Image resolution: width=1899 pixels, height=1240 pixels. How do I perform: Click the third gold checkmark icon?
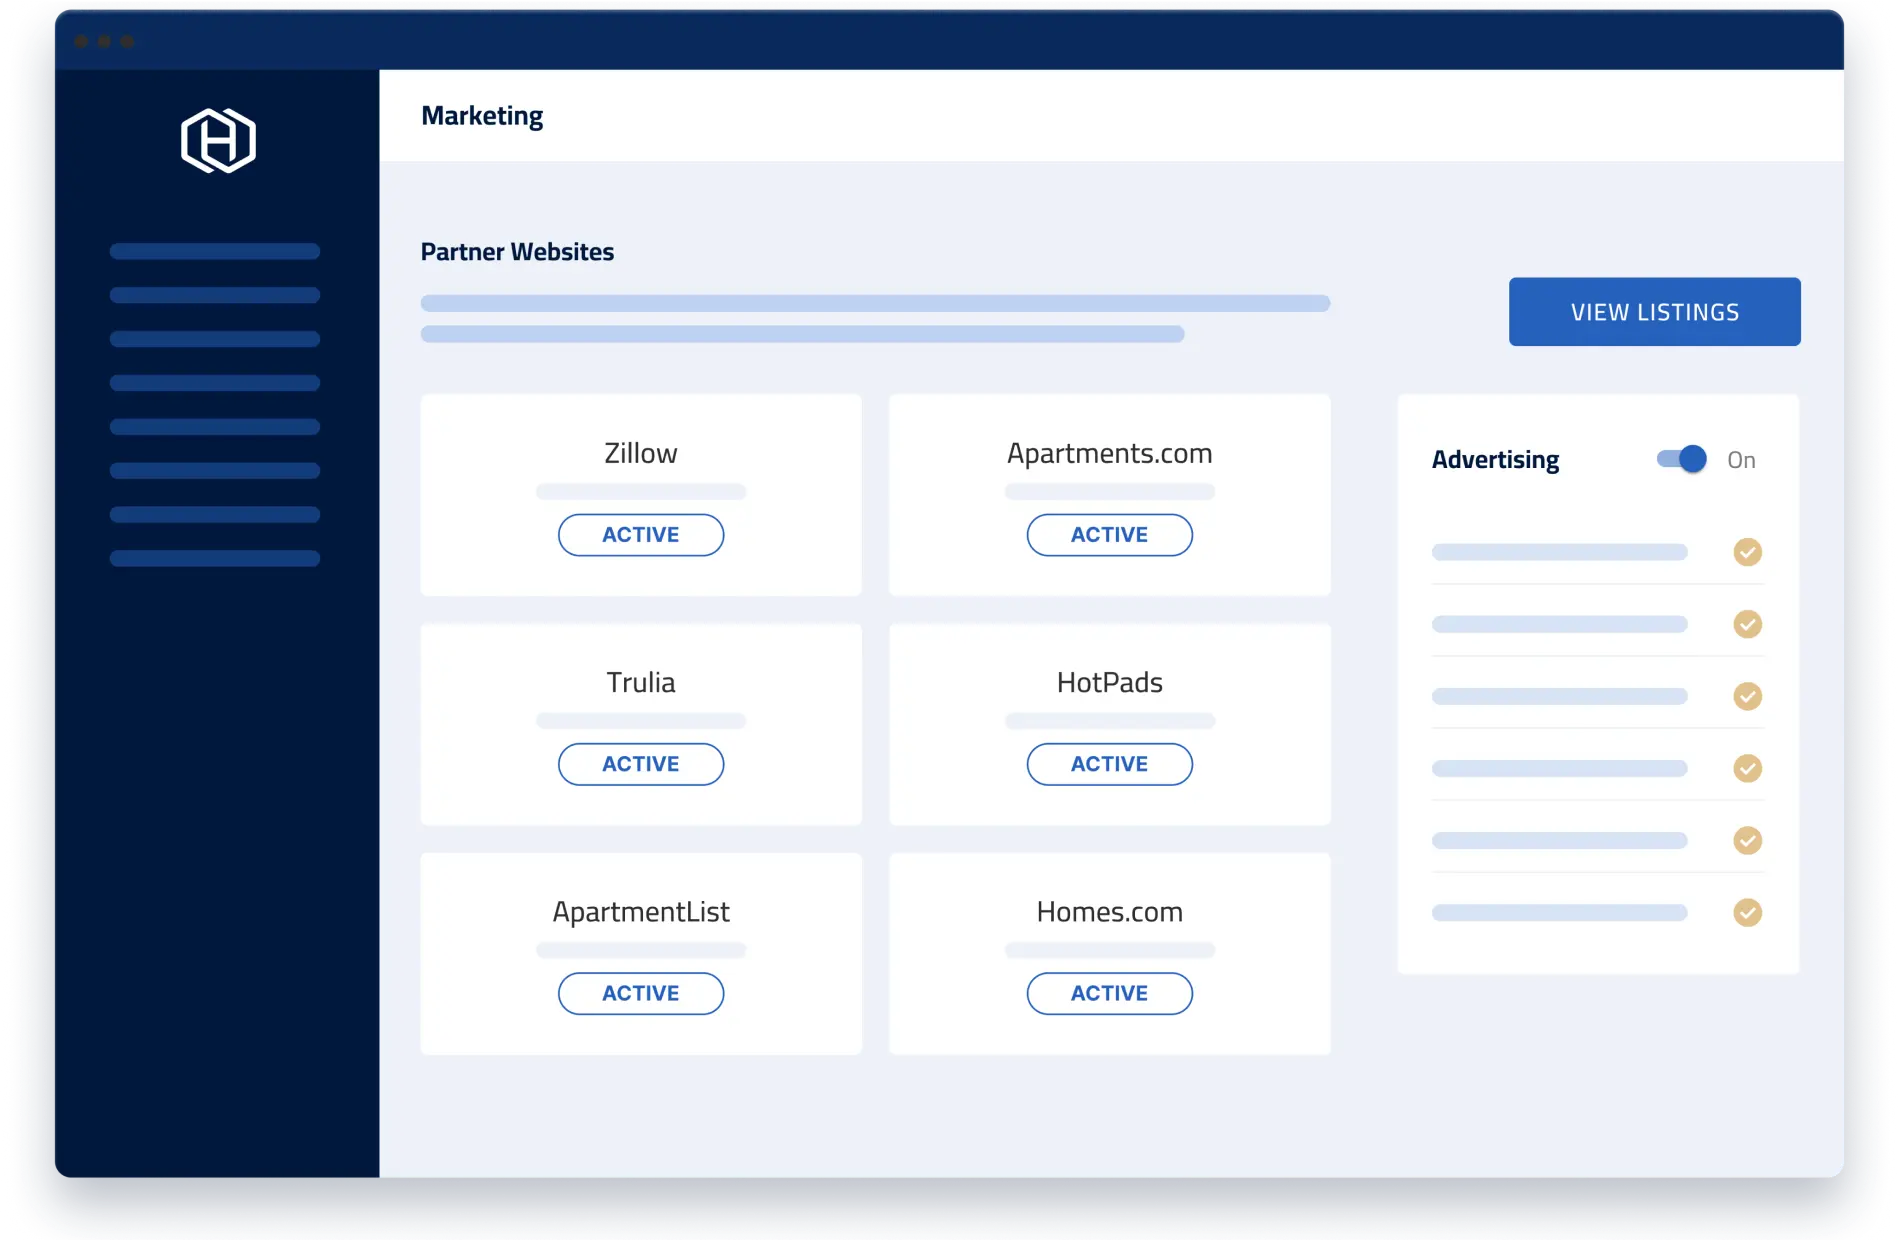[x=1748, y=696]
